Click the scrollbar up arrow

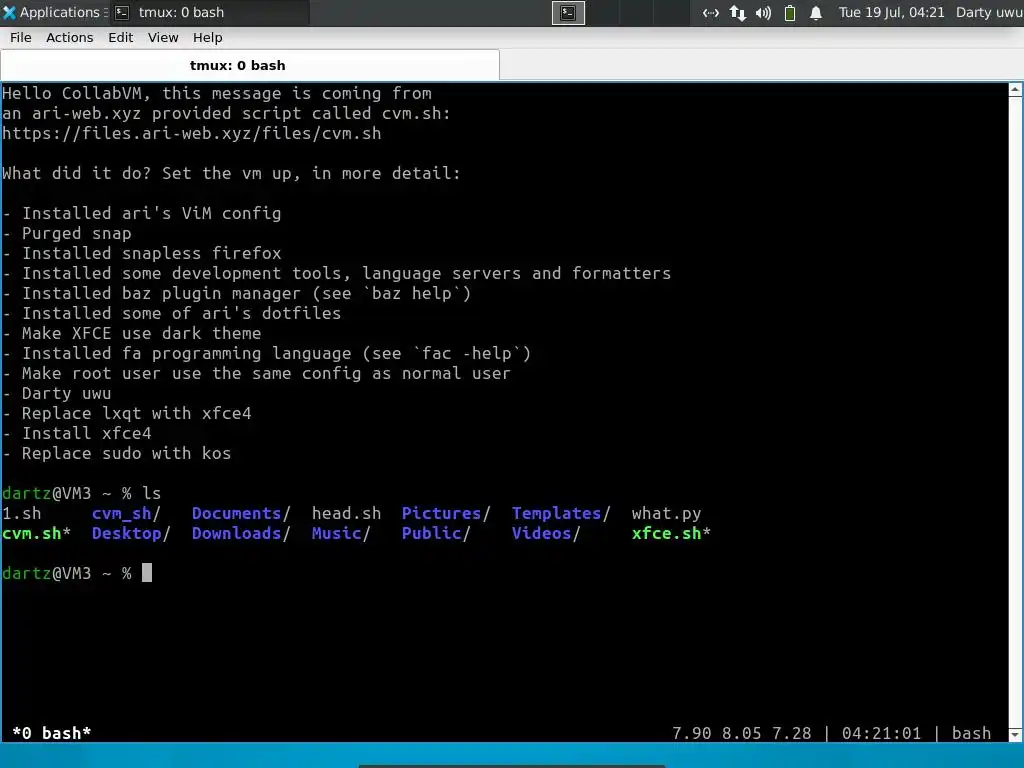[1016, 90]
